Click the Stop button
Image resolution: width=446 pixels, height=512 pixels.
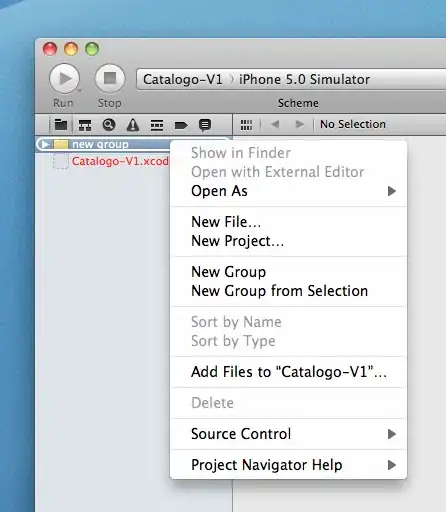pos(110,79)
